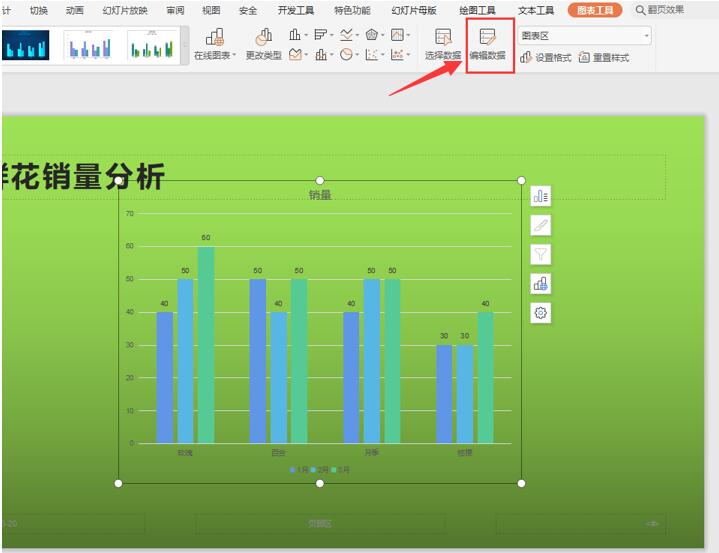Click the 在线图表 online chart icon

[x=214, y=37]
